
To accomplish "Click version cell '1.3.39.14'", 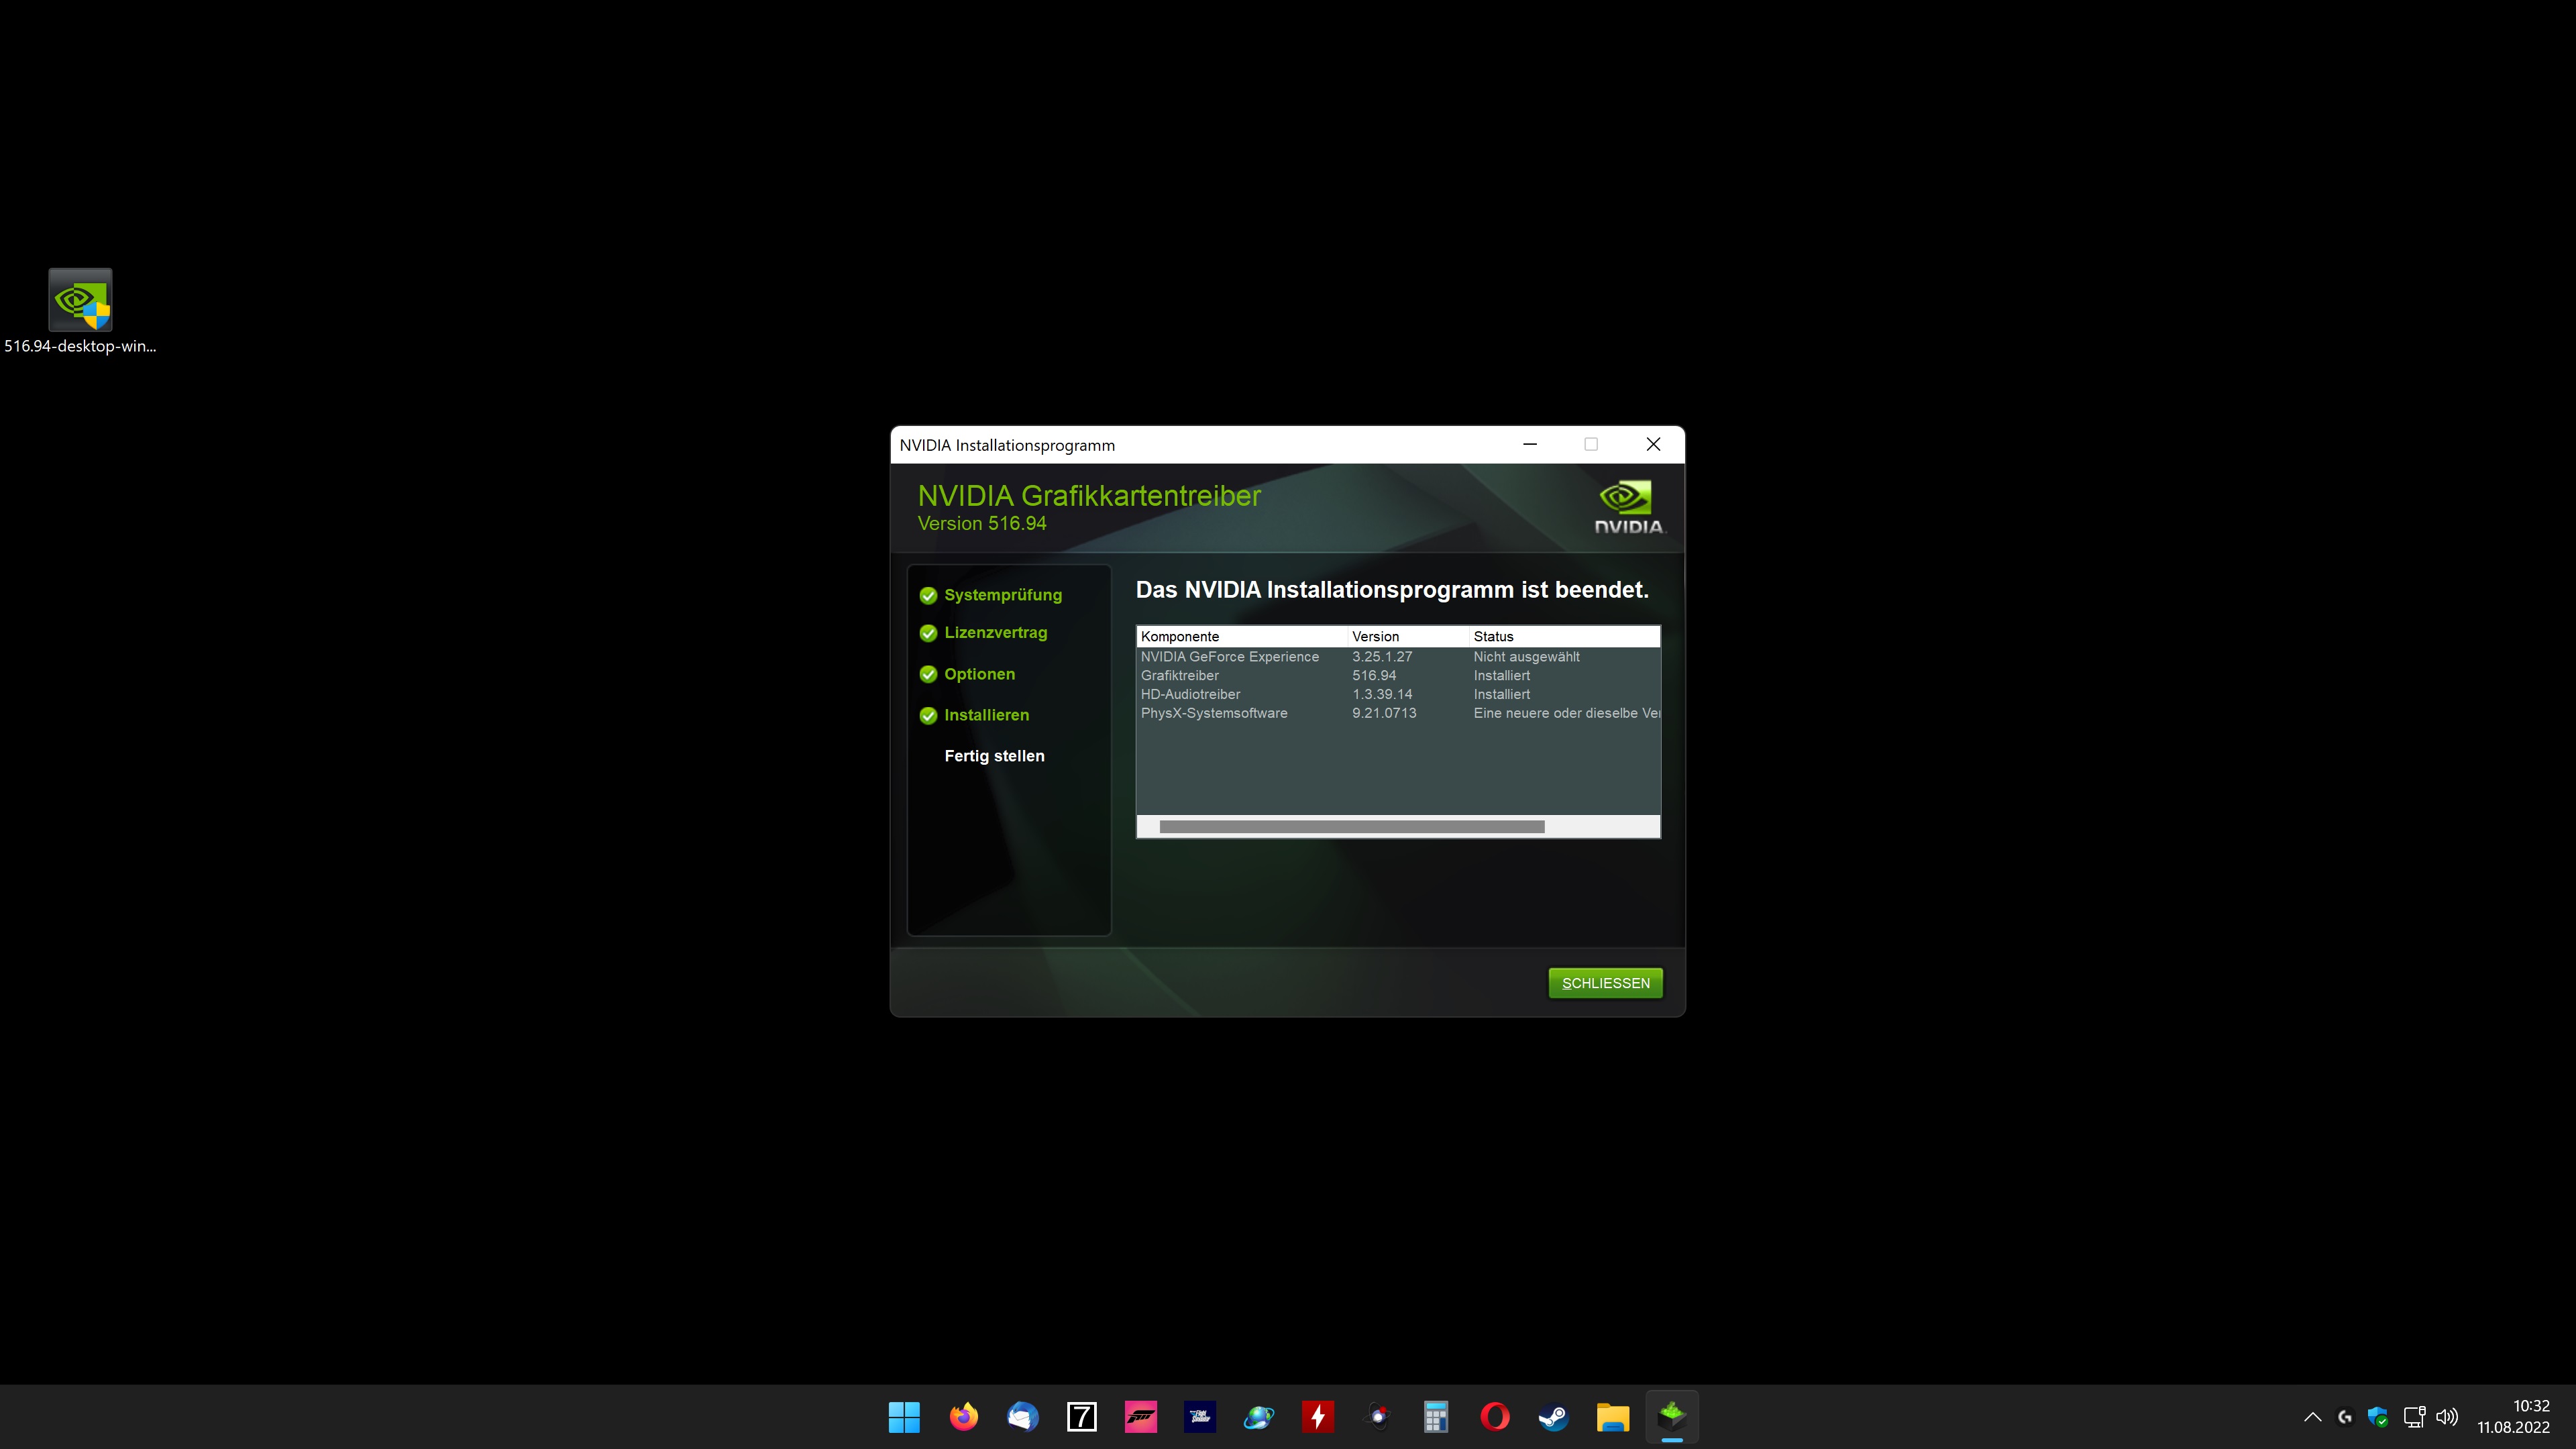I will click(1382, 694).
